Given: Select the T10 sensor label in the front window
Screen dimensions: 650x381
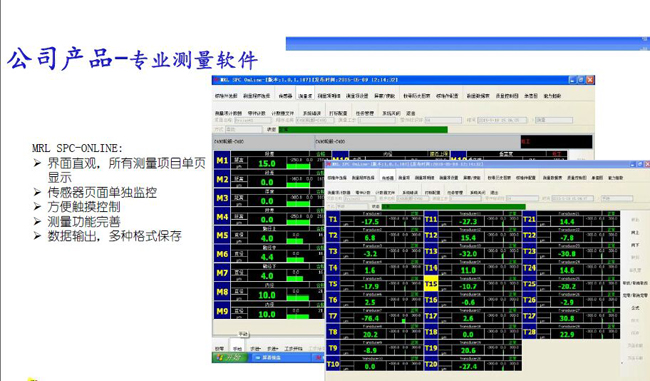Looking at the screenshot, I should click(x=333, y=364).
